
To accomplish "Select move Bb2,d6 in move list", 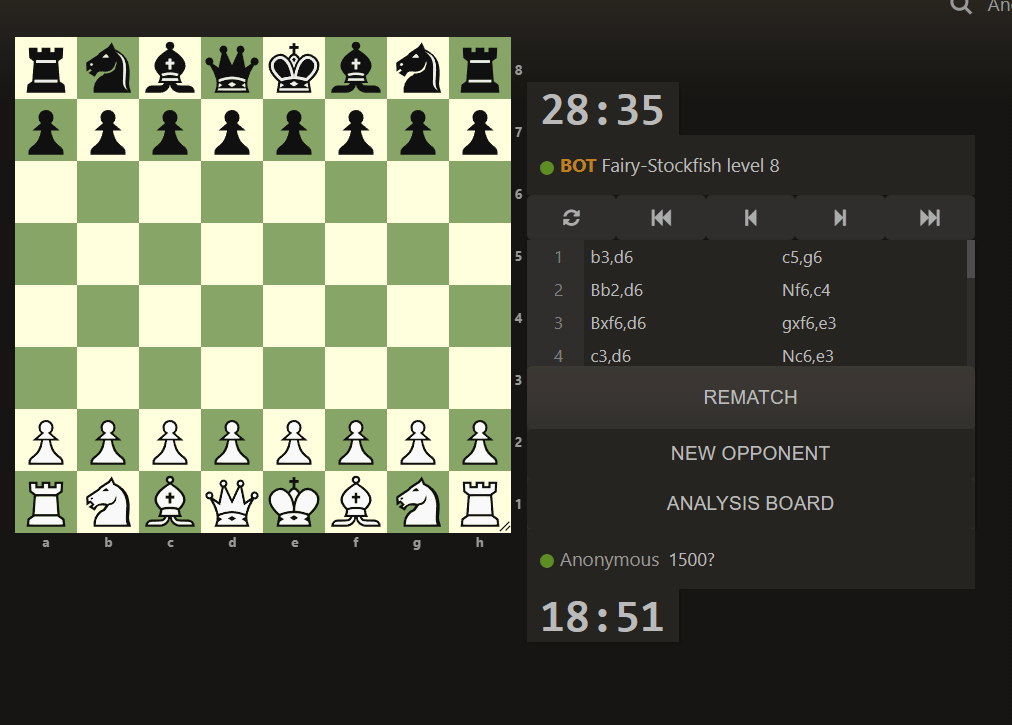I will point(617,291).
